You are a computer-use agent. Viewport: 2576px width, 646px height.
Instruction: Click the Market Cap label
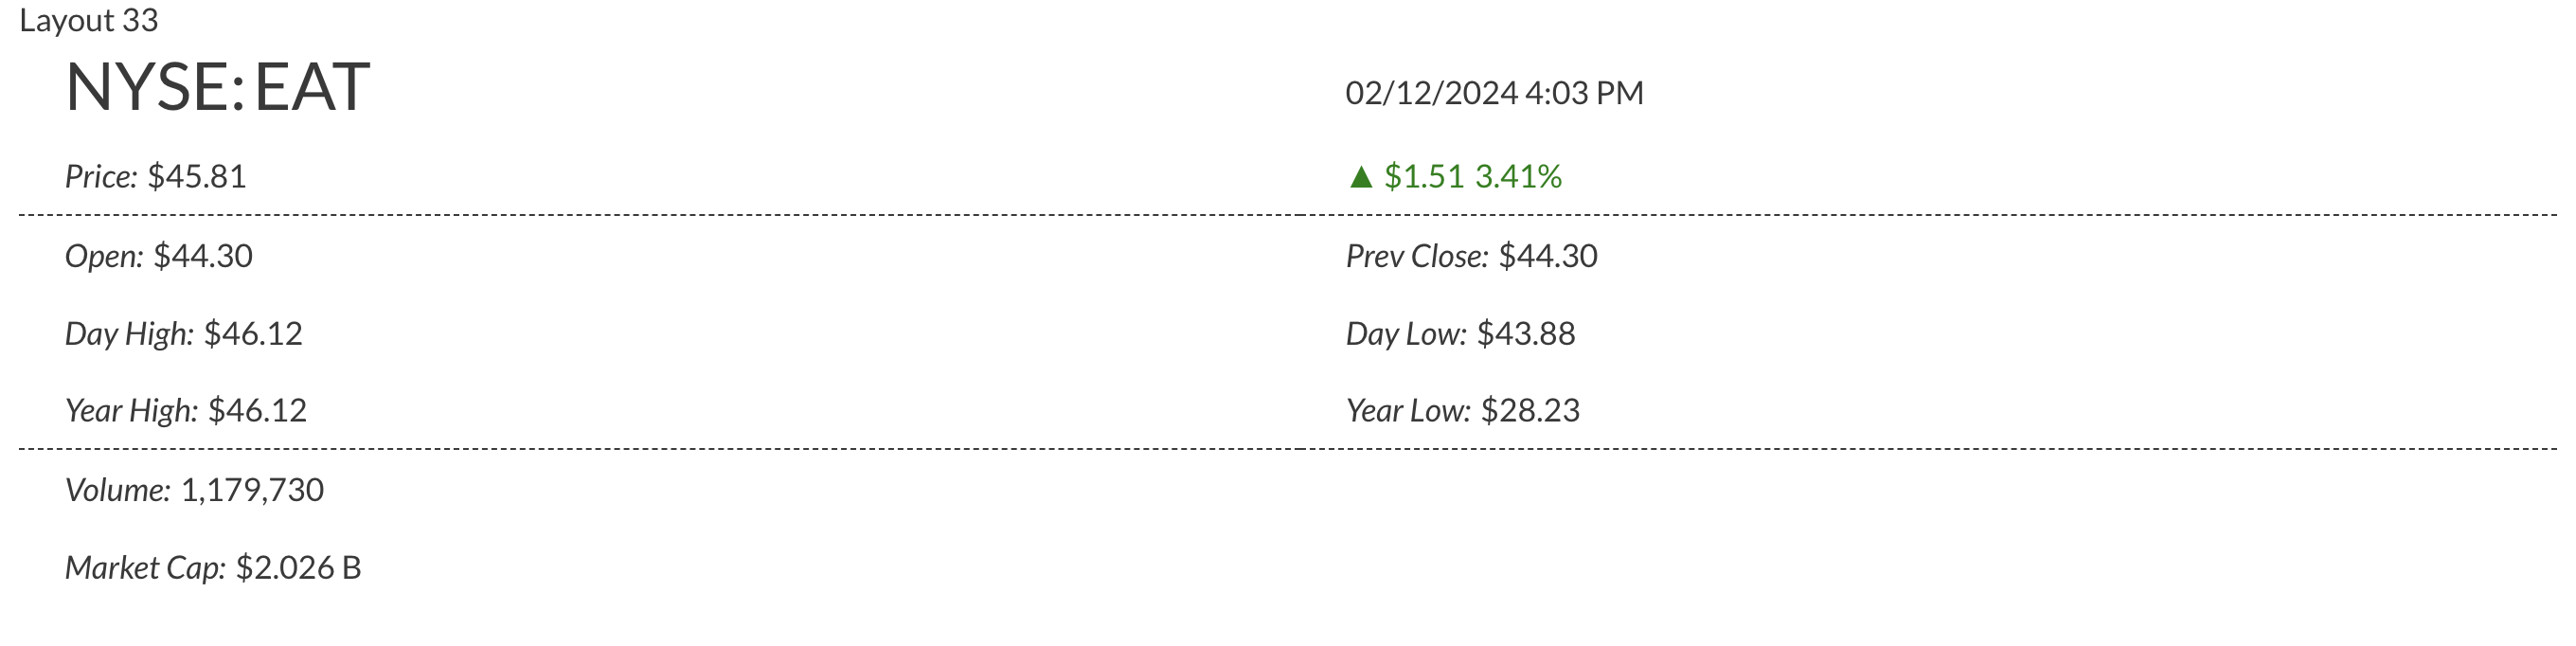point(145,568)
